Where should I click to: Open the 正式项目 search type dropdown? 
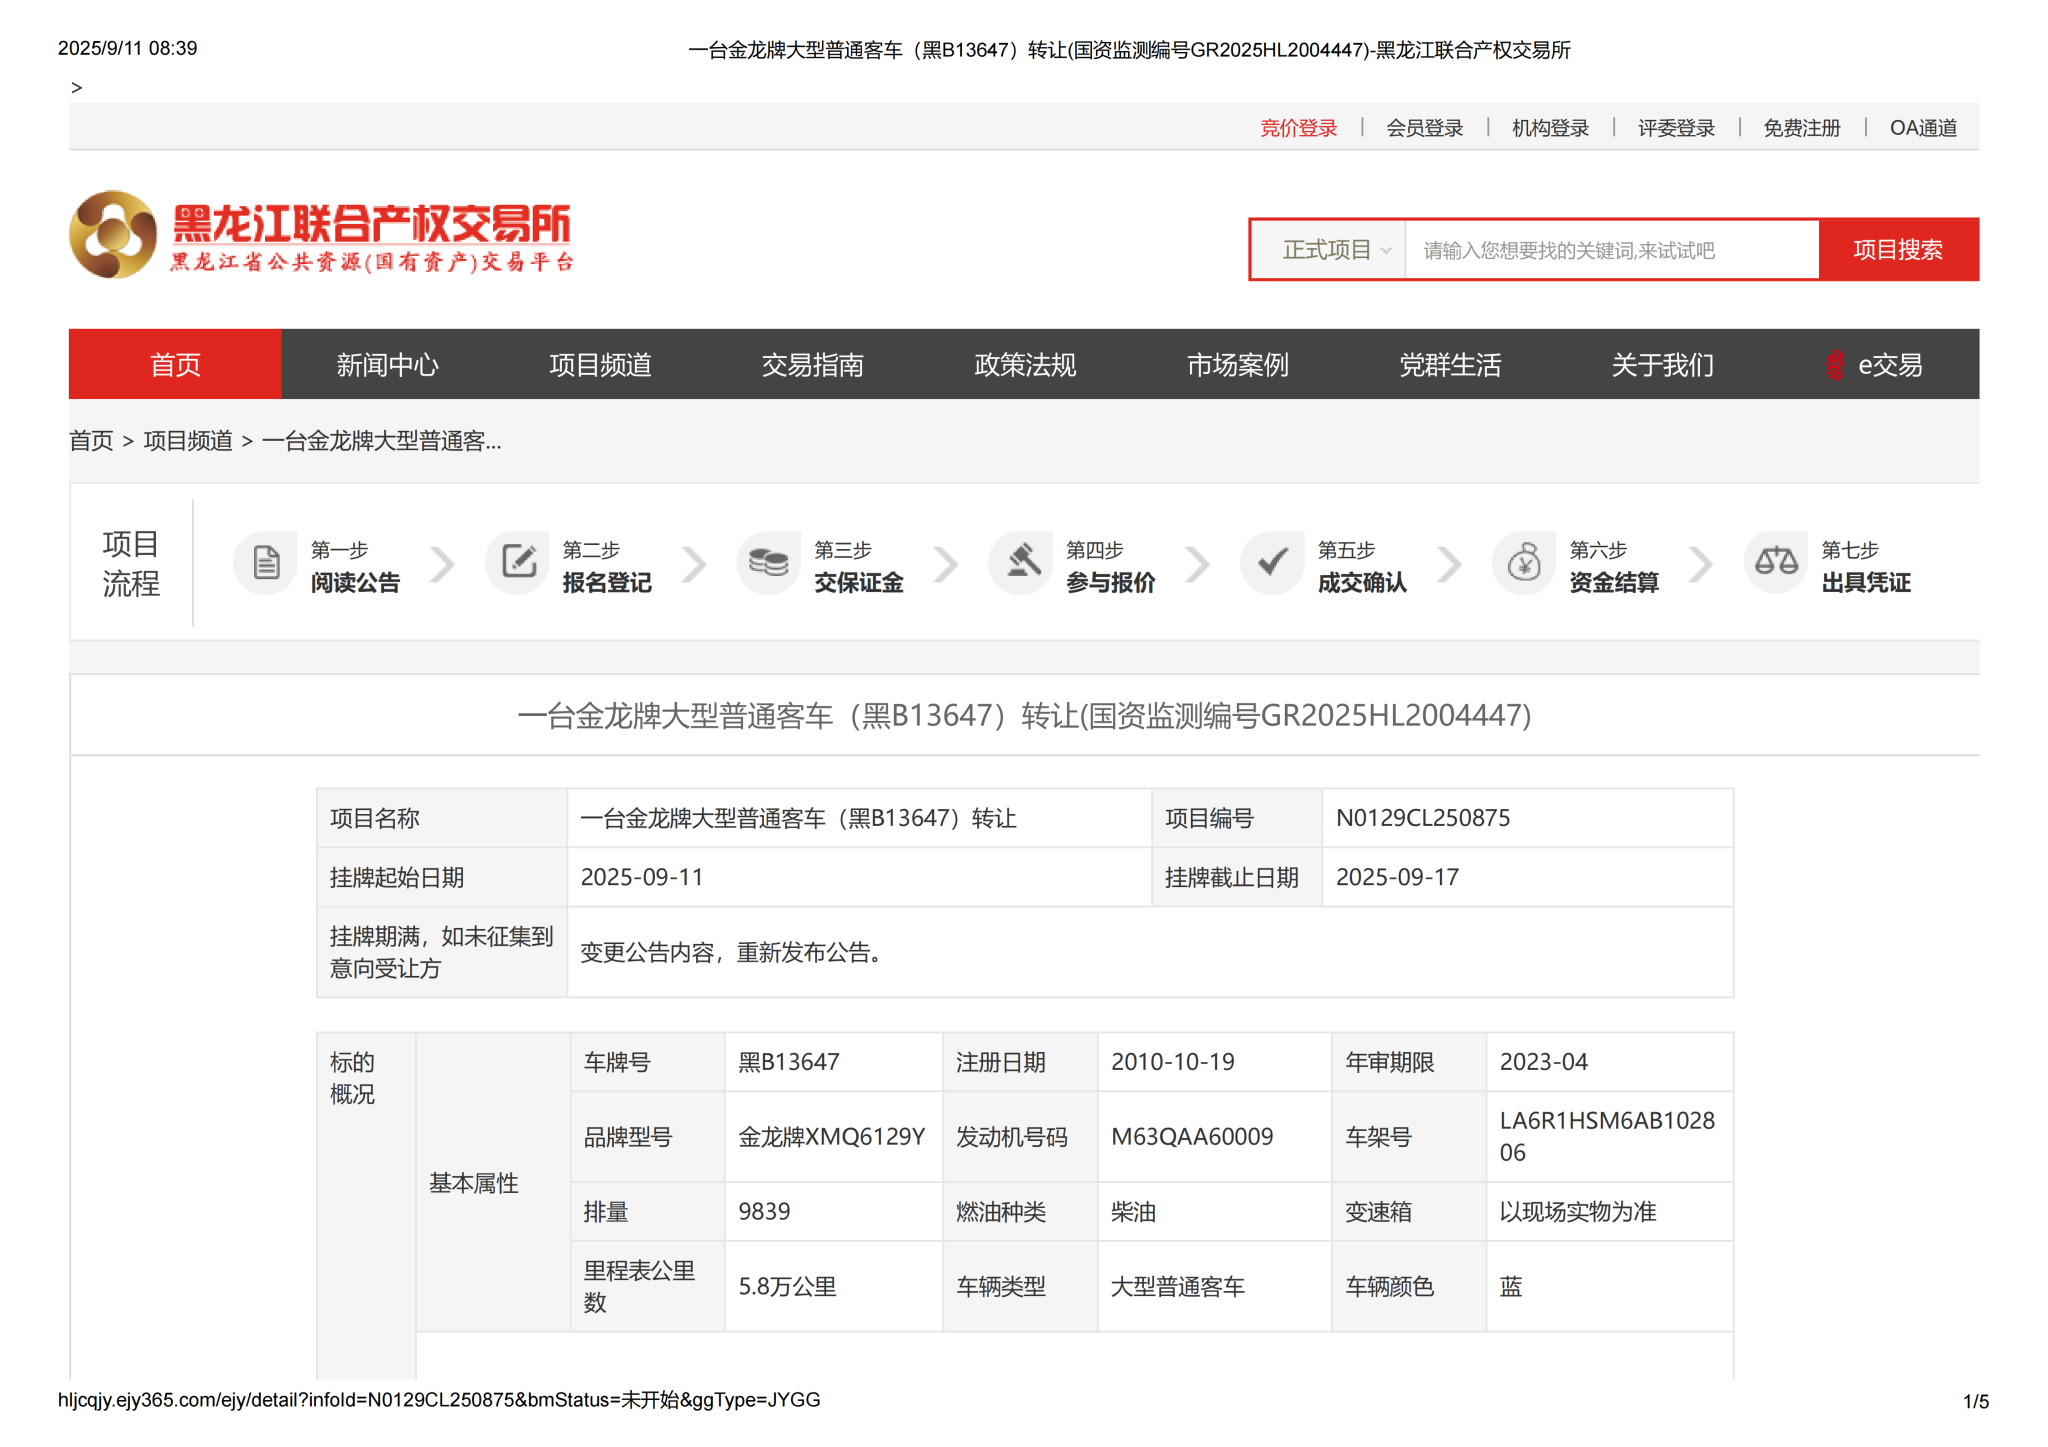point(1335,250)
